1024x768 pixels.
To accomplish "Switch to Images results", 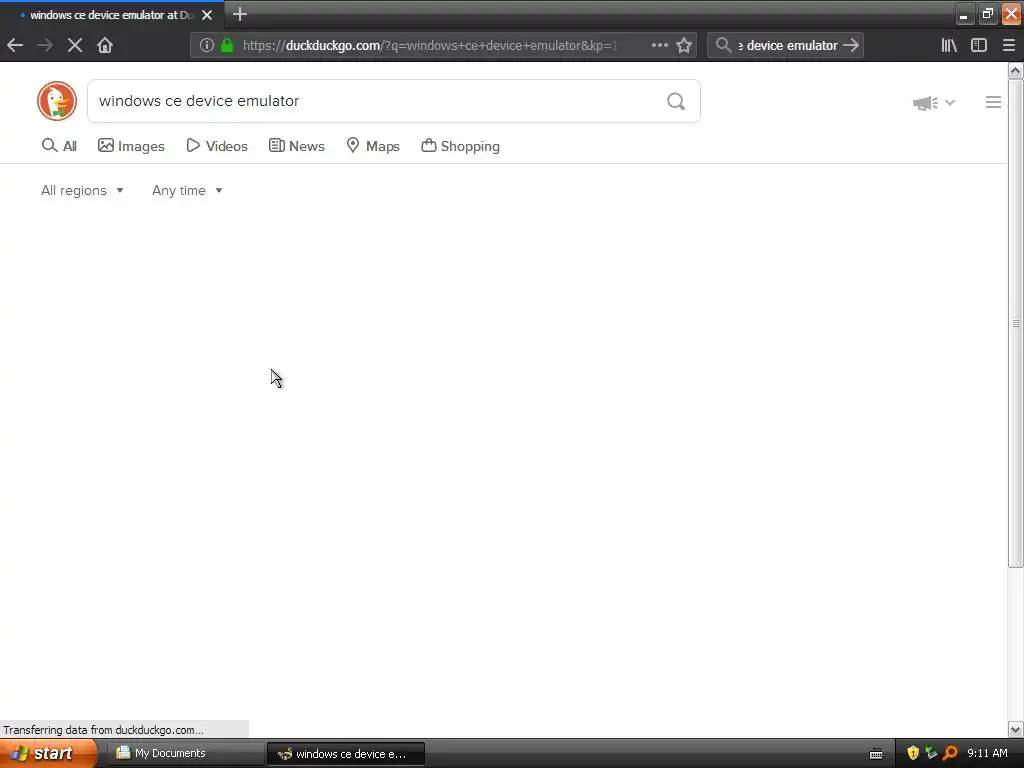I will click(131, 146).
